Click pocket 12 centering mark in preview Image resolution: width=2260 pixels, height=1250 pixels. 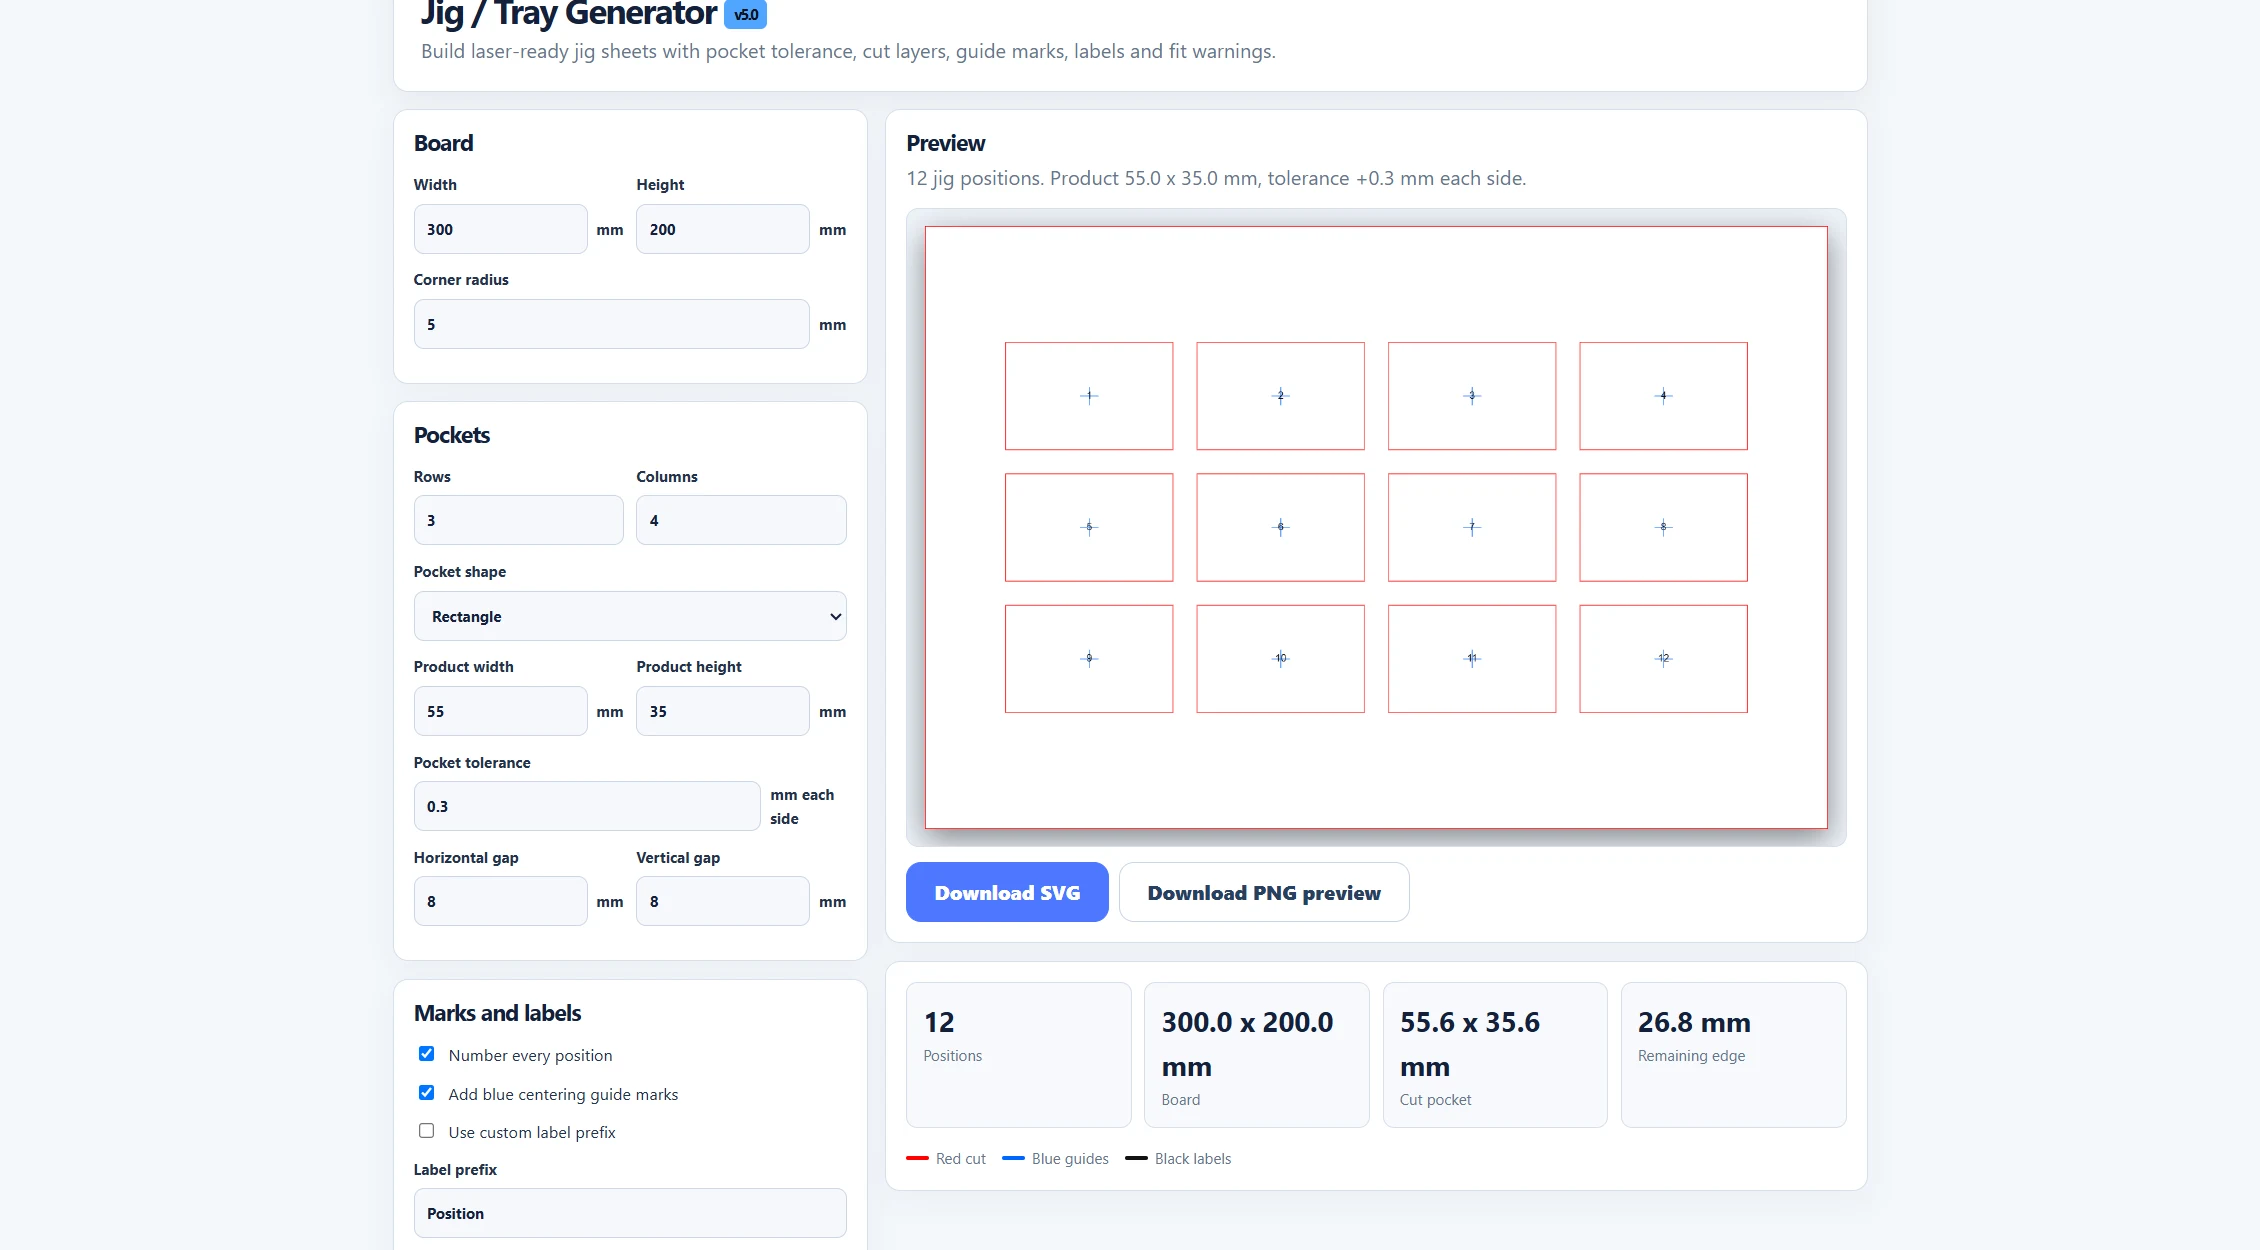[x=1664, y=658]
